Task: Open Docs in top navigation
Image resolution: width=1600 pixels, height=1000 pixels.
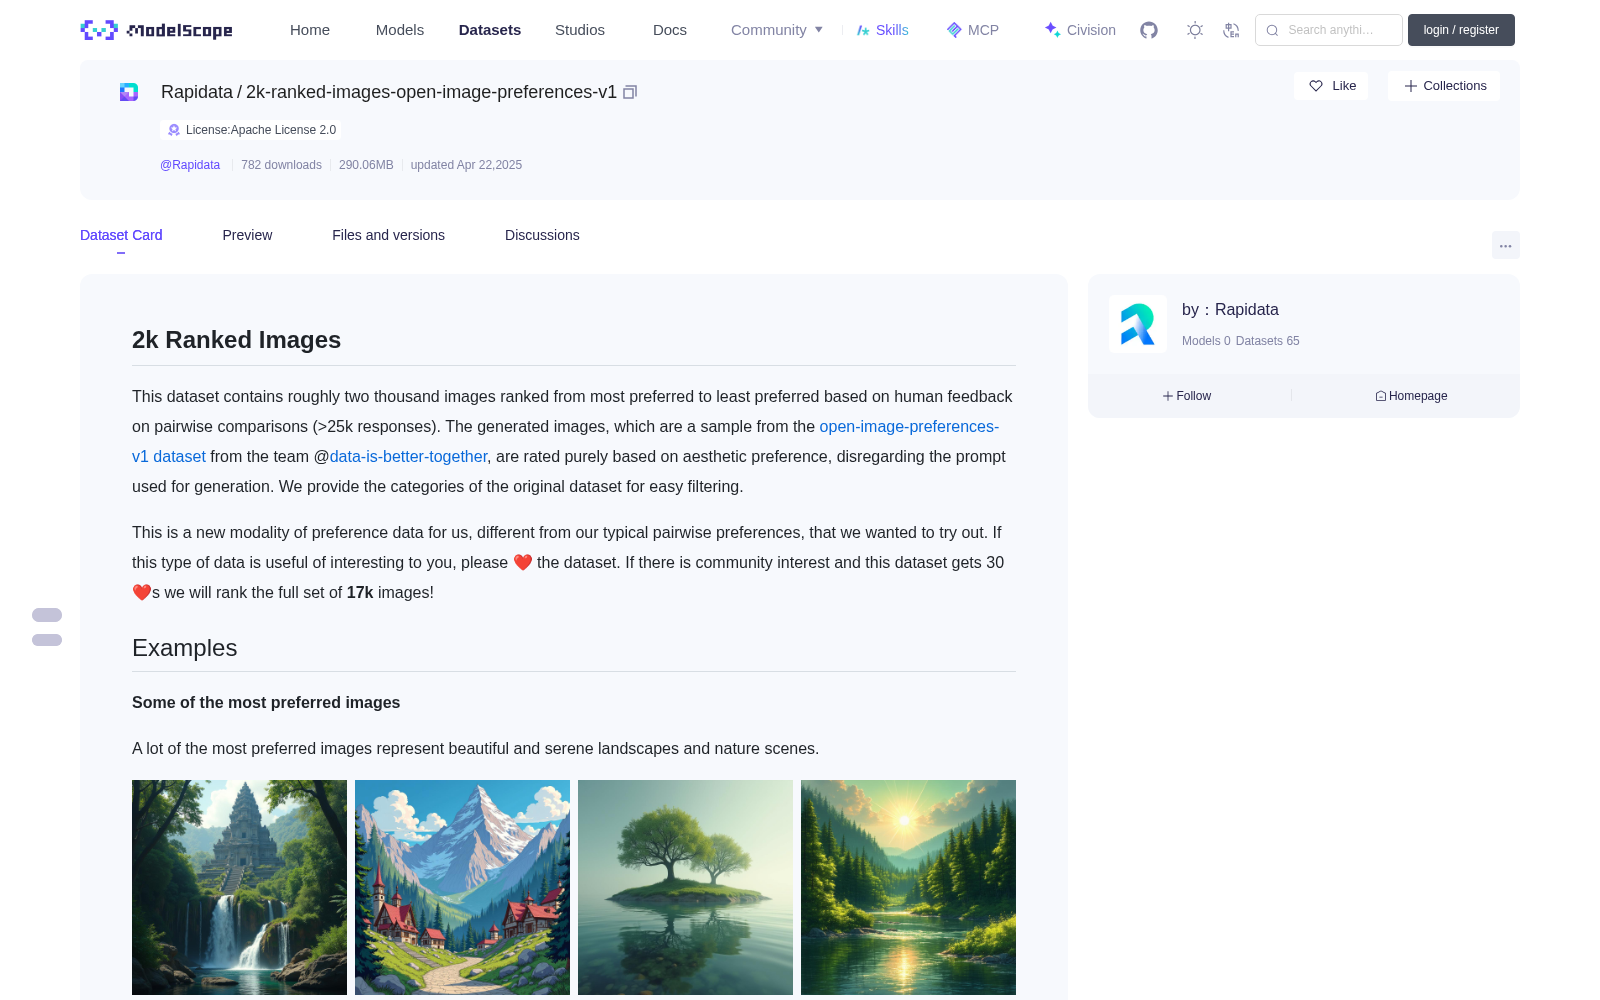Action: coord(670,30)
